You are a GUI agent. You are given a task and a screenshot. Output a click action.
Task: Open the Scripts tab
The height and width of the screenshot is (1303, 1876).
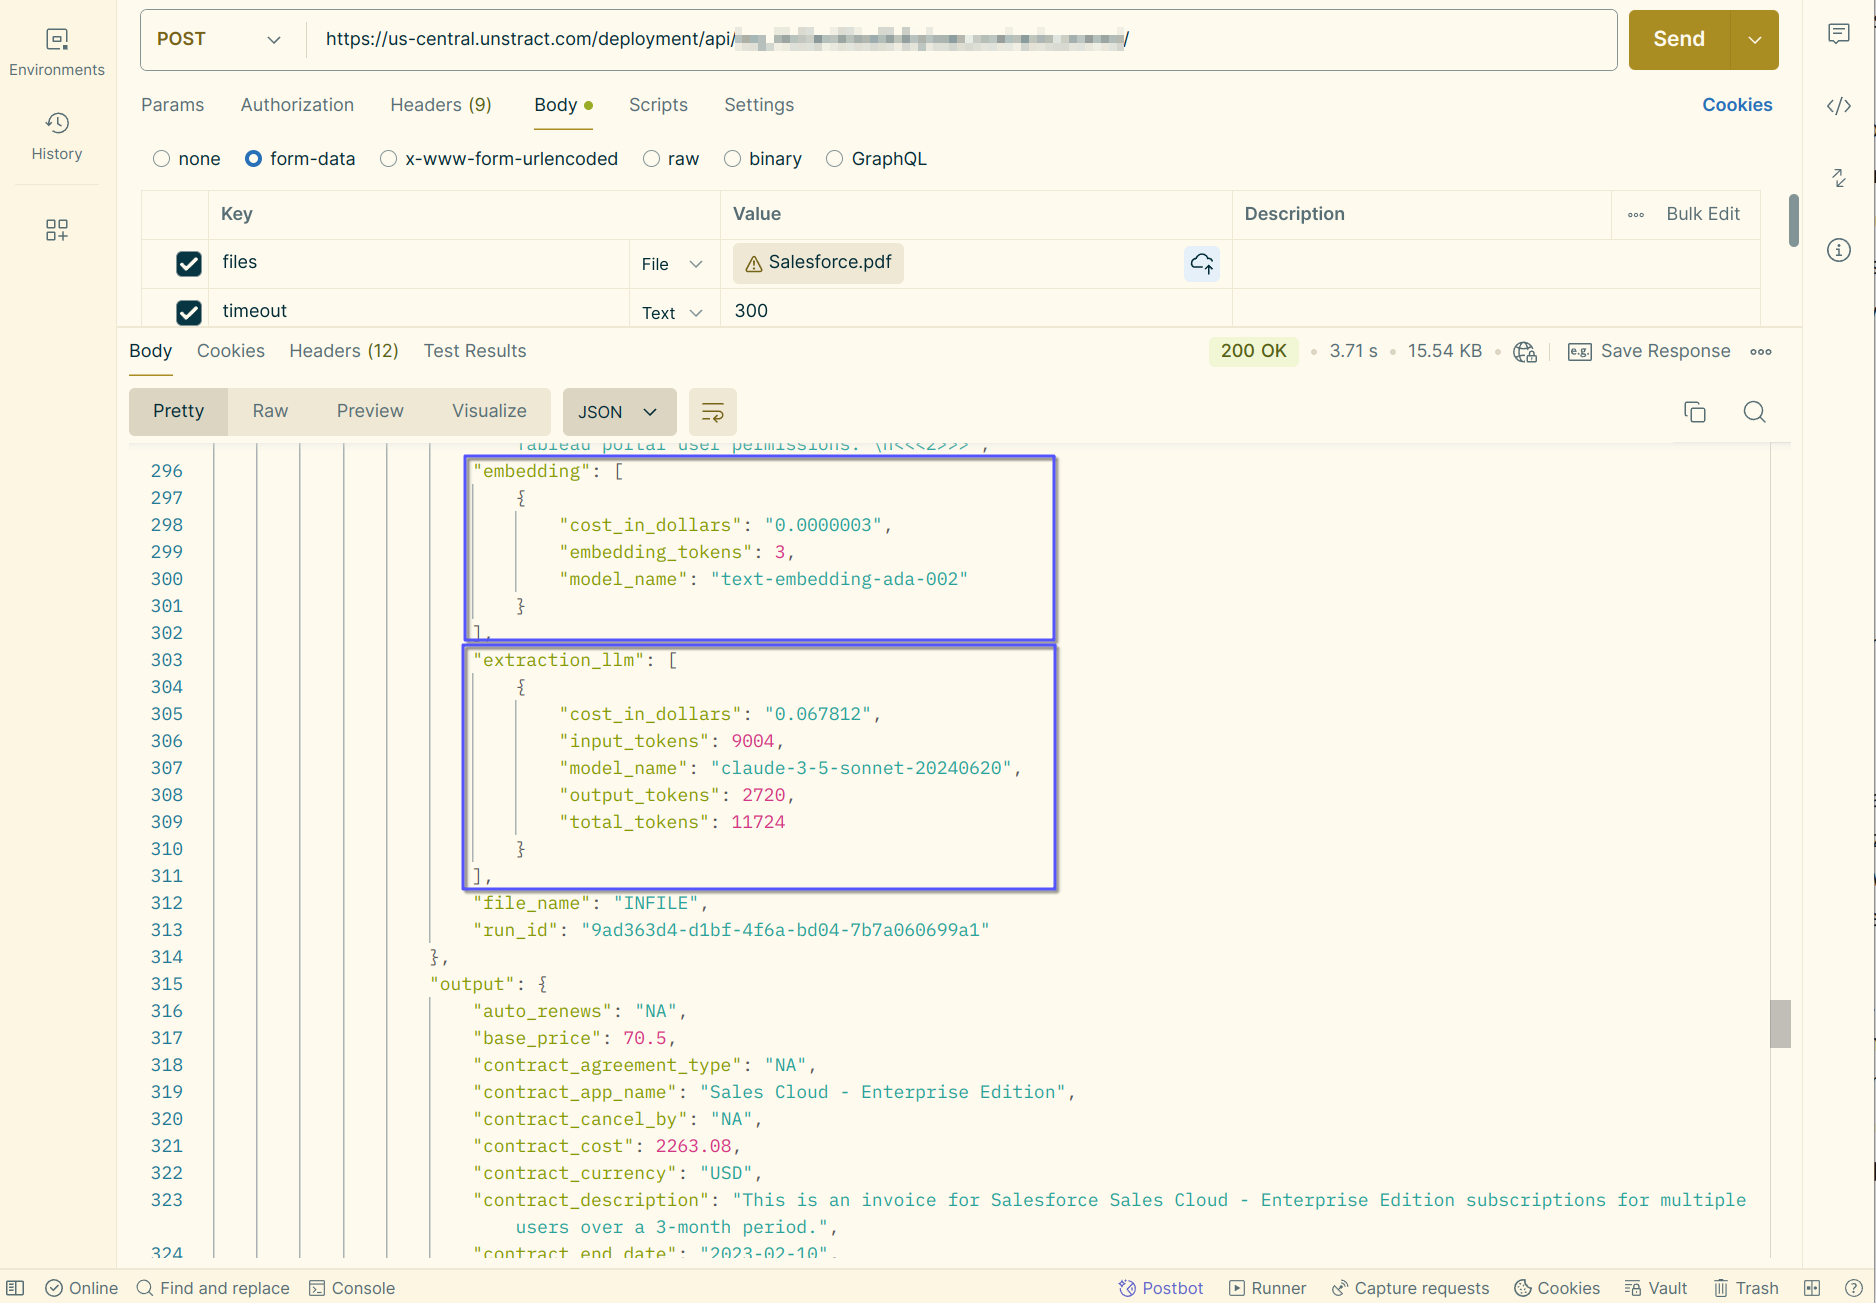[658, 105]
